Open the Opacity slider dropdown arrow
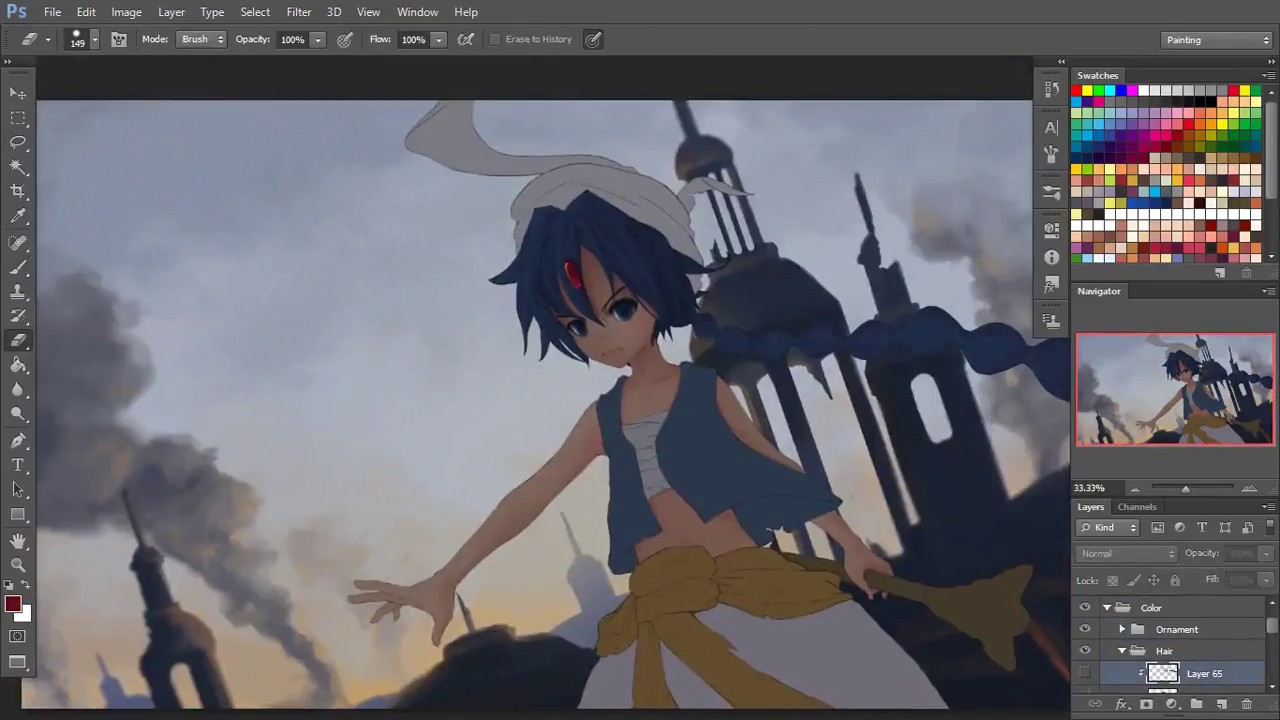The height and width of the screenshot is (720, 1280). point(317,40)
